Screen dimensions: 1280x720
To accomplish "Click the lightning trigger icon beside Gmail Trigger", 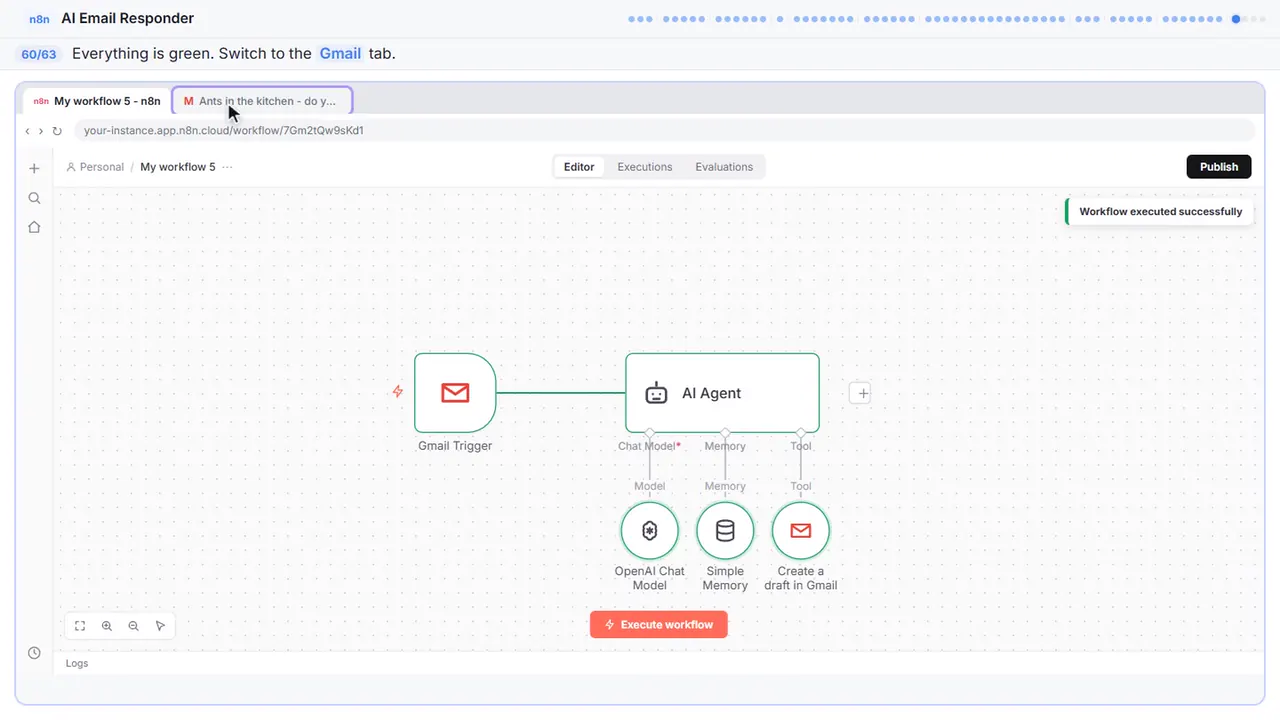I will click(x=398, y=392).
